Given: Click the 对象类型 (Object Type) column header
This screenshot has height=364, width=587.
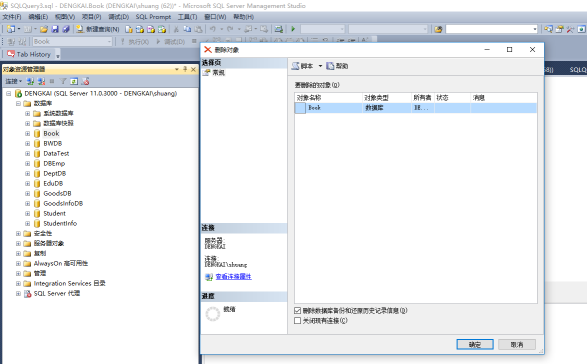Looking at the screenshot, I should pos(386,98).
